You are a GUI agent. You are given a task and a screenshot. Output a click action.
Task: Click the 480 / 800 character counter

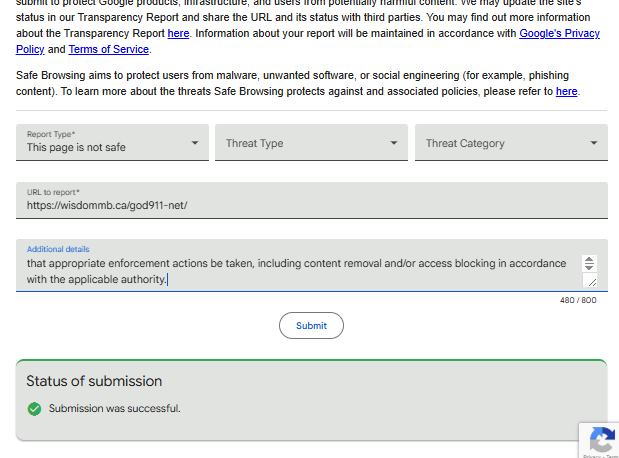point(578,300)
